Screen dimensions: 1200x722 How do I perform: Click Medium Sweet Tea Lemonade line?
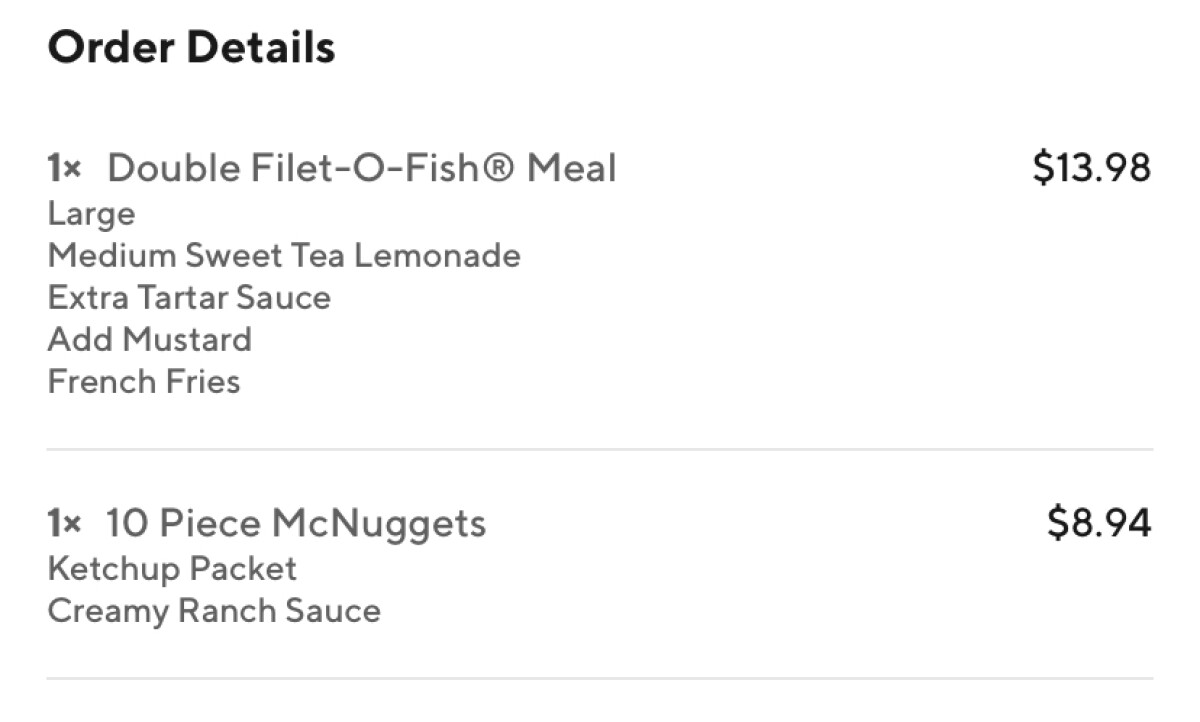click(284, 256)
